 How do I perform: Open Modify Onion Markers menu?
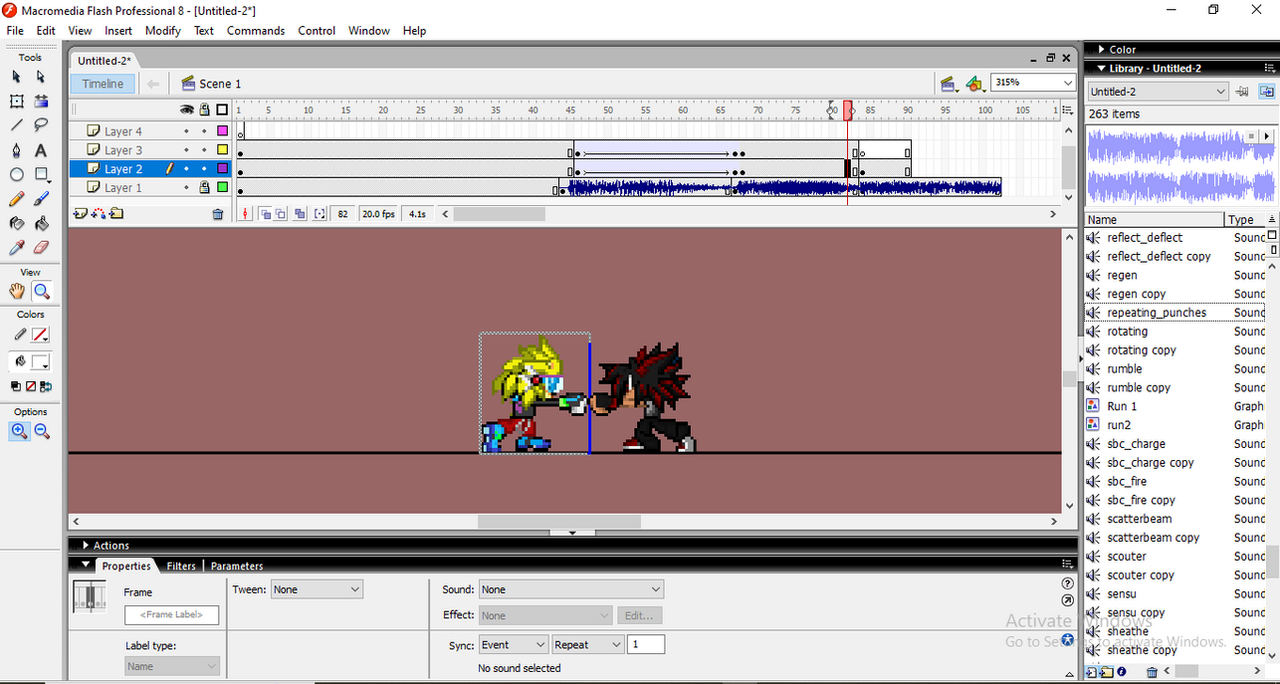[x=320, y=214]
